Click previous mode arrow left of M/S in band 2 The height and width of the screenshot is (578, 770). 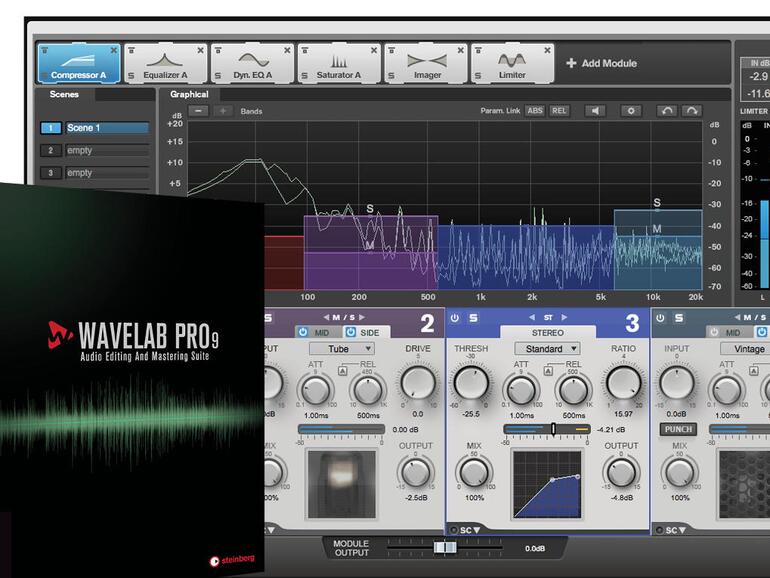[326, 318]
